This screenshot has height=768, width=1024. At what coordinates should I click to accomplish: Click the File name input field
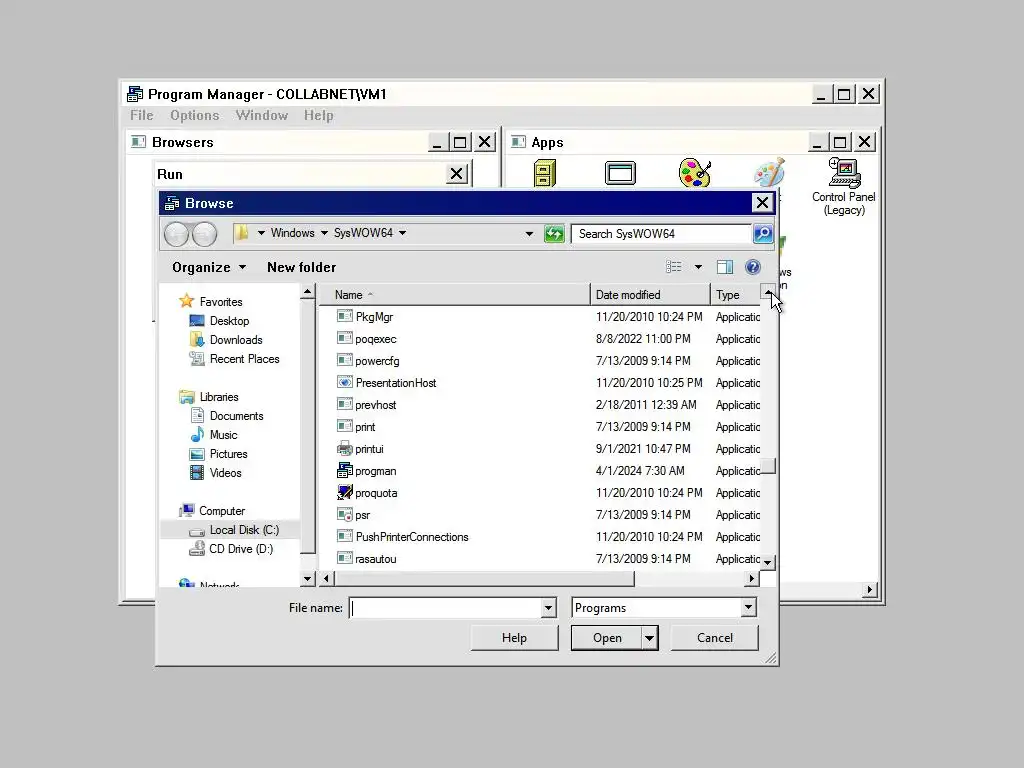[447, 608]
